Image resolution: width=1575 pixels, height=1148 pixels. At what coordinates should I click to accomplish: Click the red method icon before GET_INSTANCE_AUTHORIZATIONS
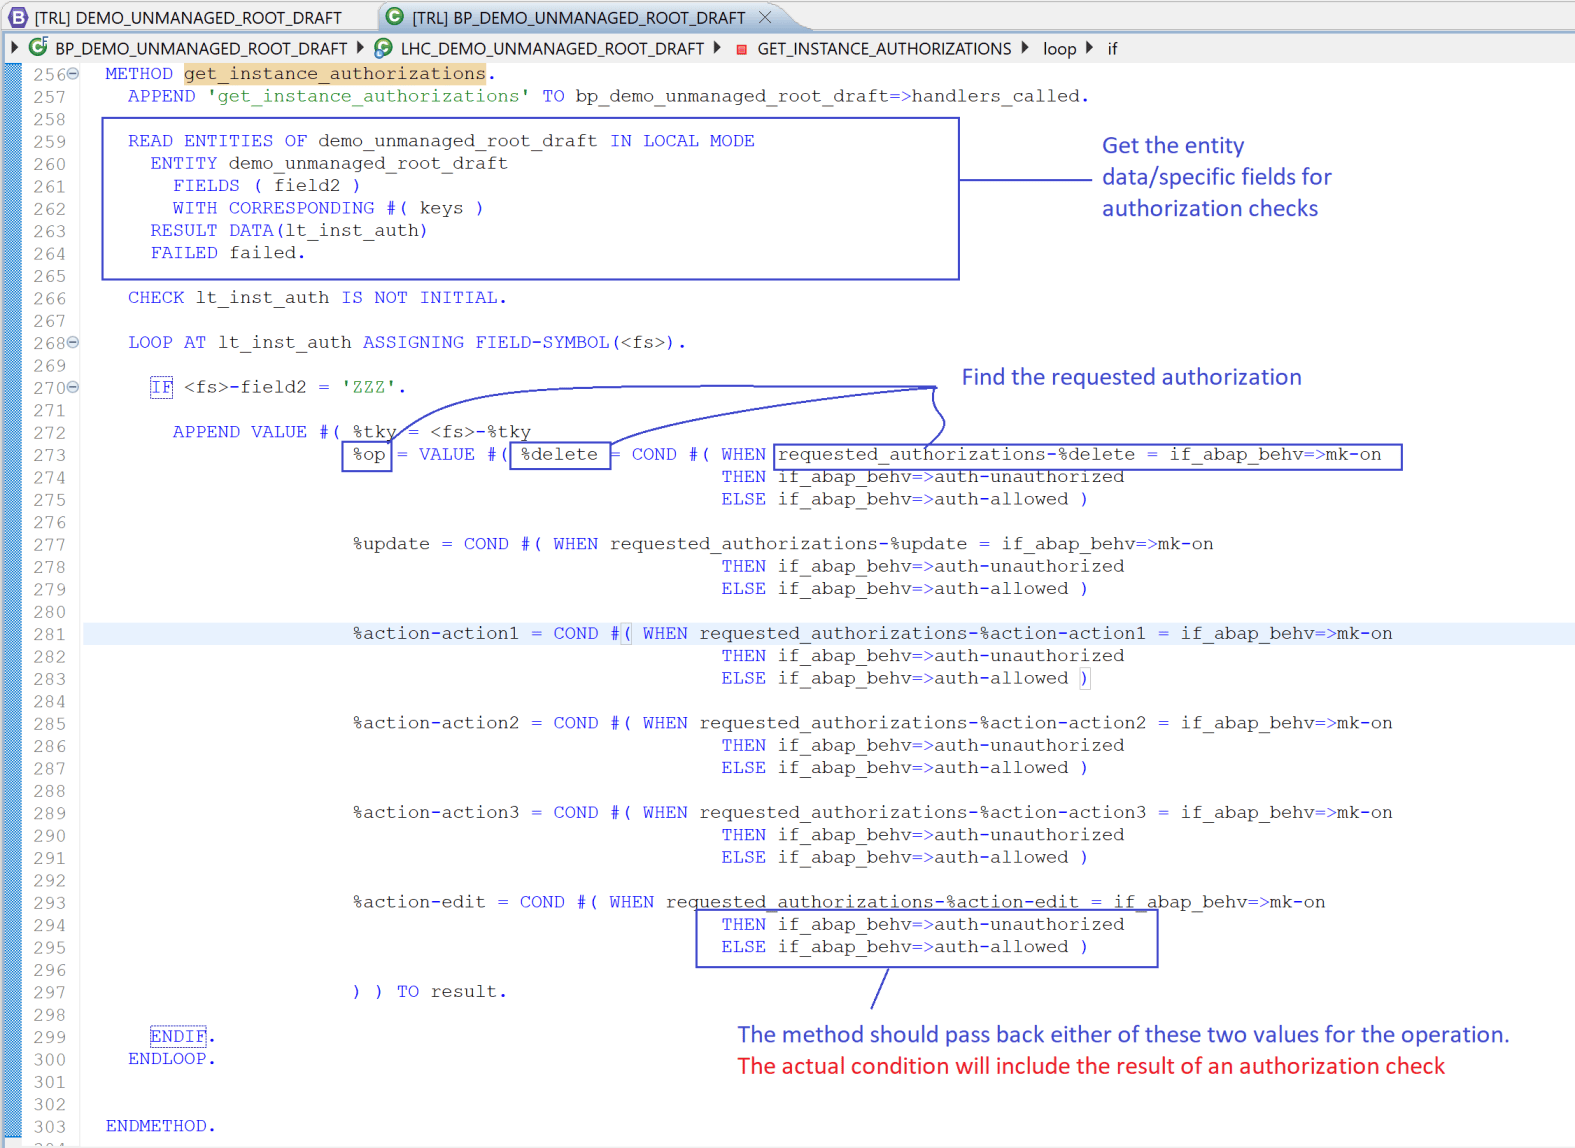pyautogui.click(x=741, y=49)
